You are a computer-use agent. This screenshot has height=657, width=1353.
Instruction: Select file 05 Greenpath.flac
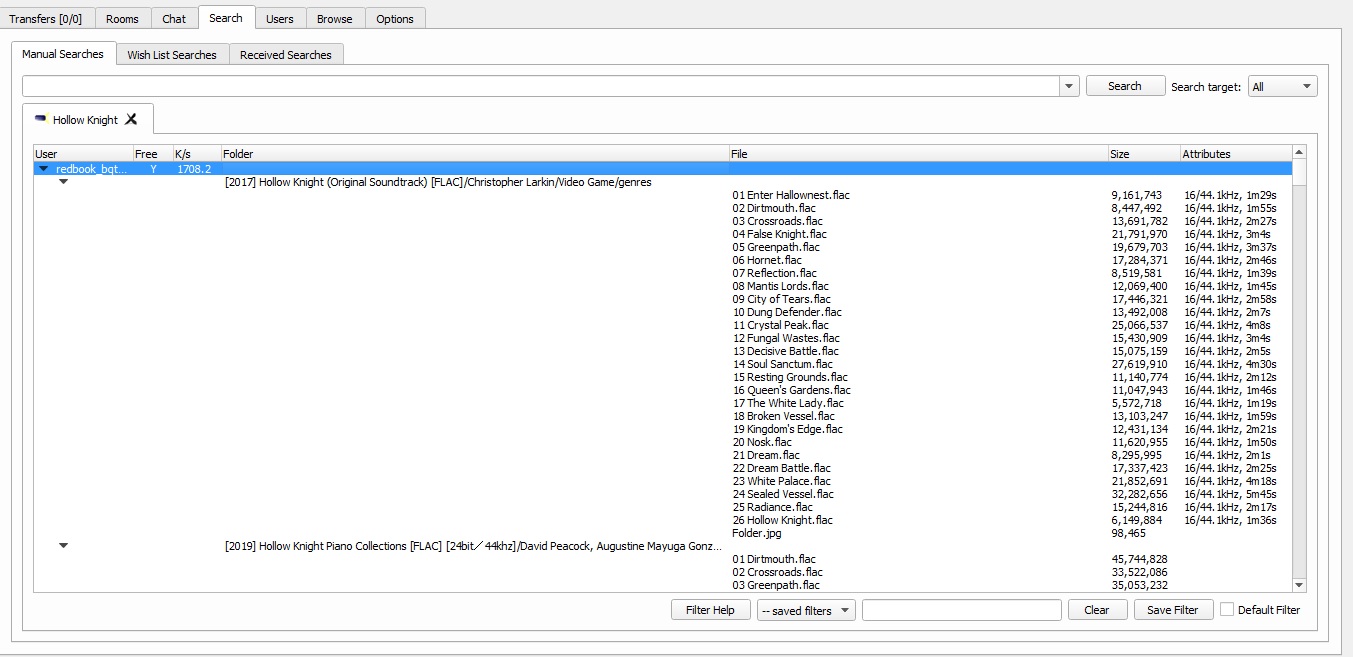[x=776, y=247]
